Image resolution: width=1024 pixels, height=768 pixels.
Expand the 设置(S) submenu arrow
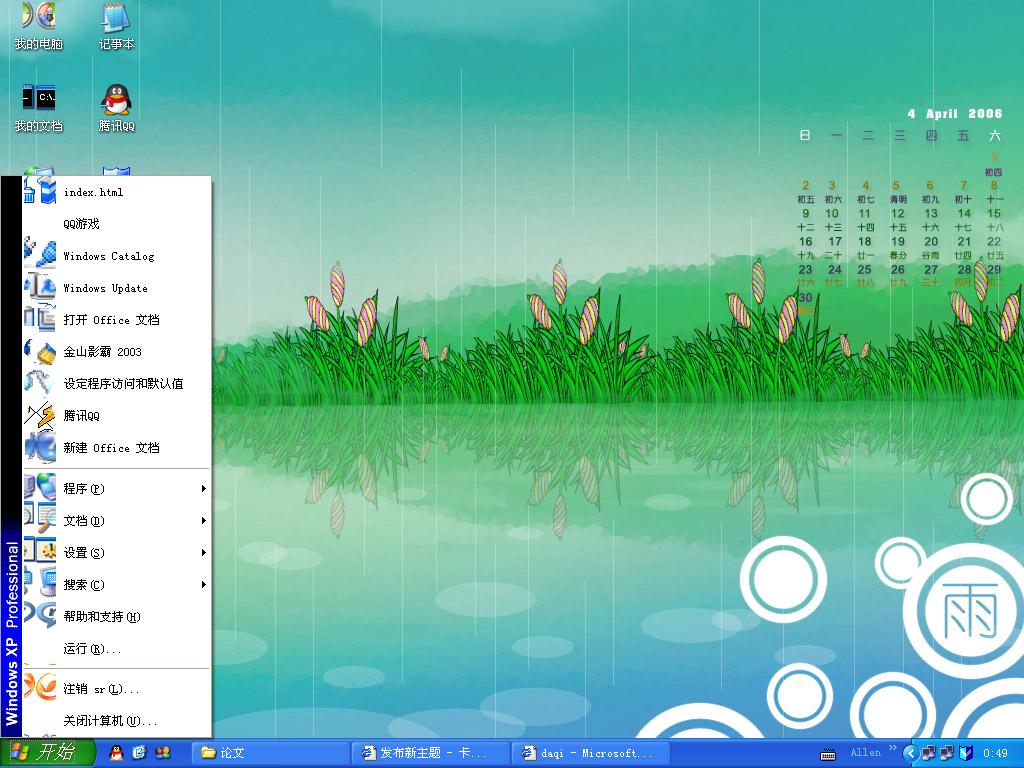[204, 552]
